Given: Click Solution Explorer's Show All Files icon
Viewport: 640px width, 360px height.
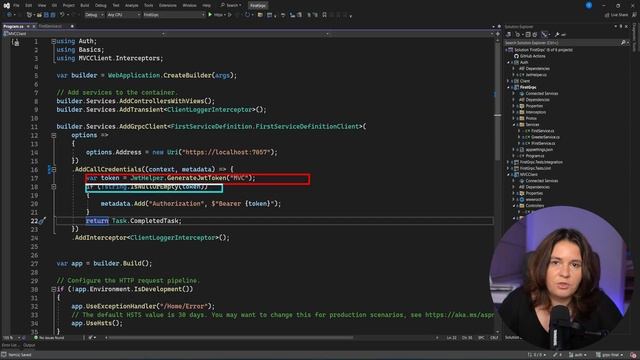Looking at the screenshot, I should click(x=535, y=35).
